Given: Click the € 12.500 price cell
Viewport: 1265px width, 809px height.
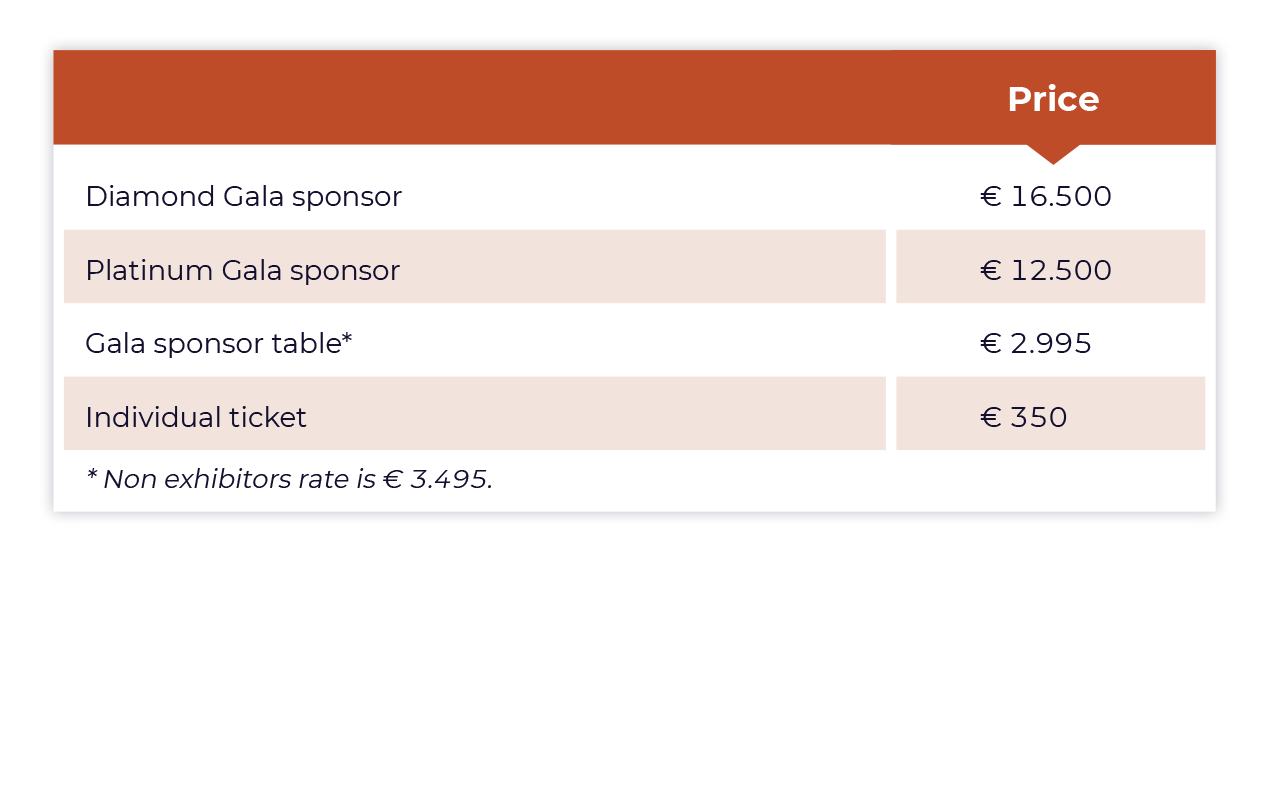Looking at the screenshot, I should point(1046,270).
